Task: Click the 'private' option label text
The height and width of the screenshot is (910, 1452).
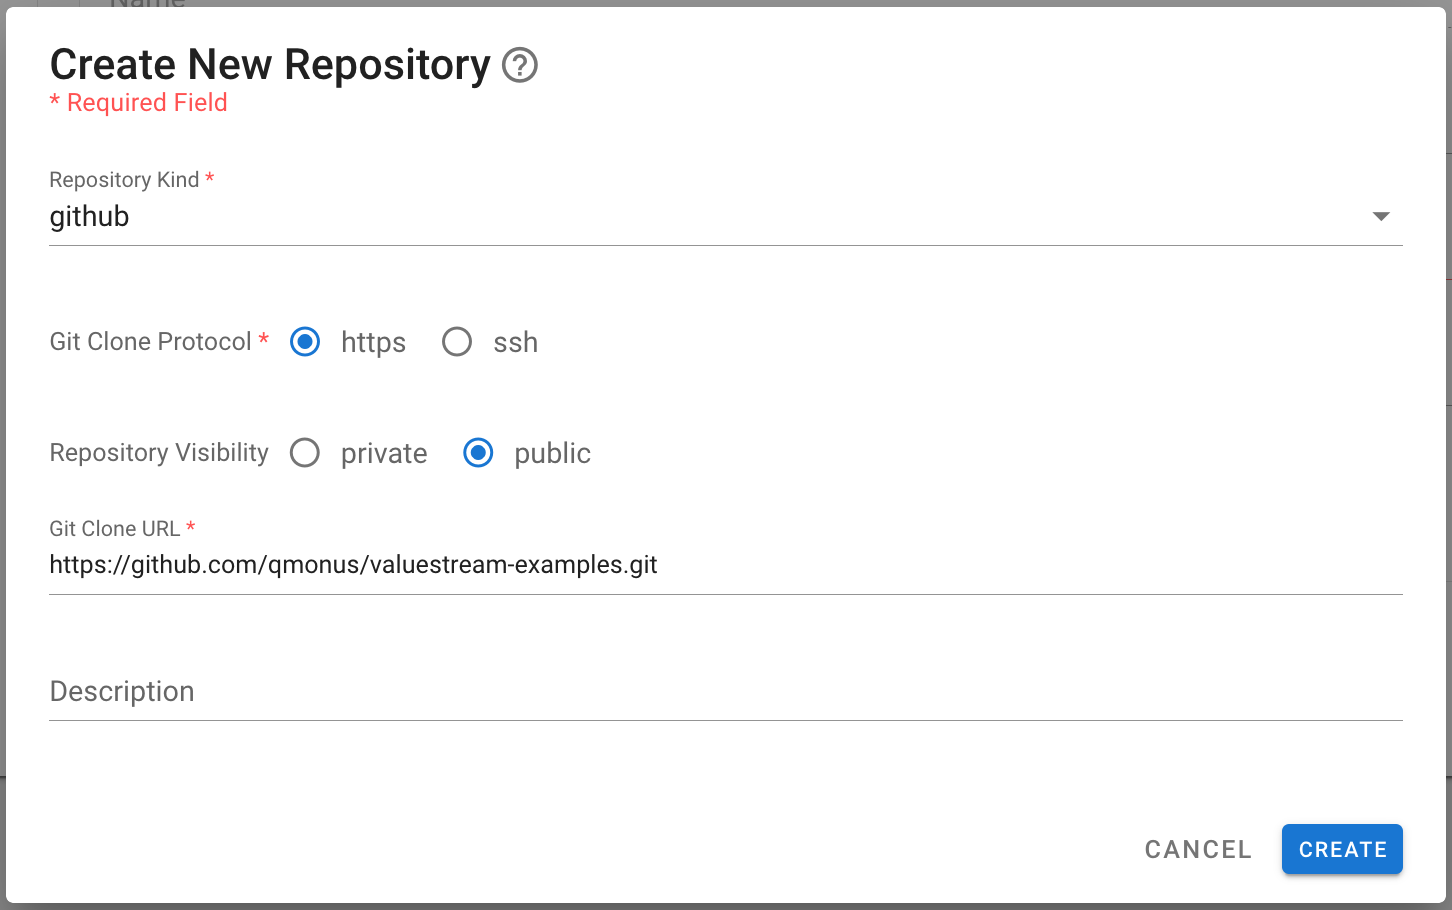Action: click(384, 454)
